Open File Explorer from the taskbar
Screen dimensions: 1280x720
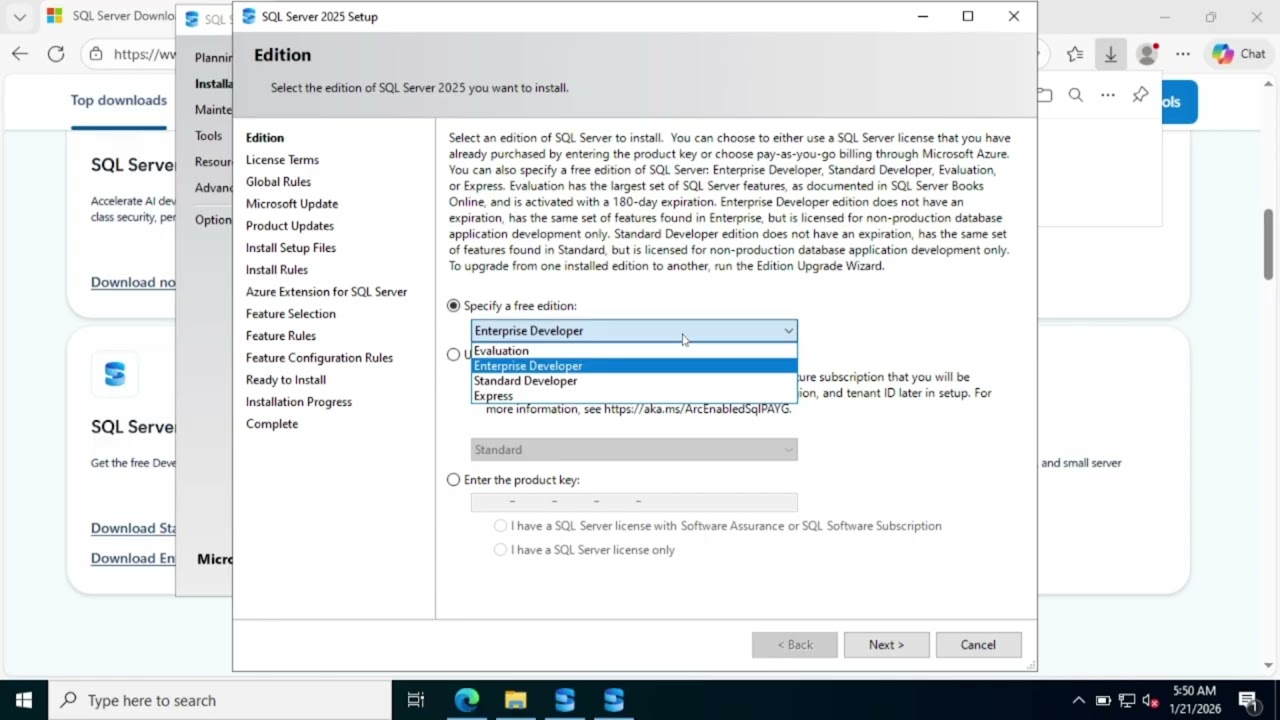(x=515, y=700)
